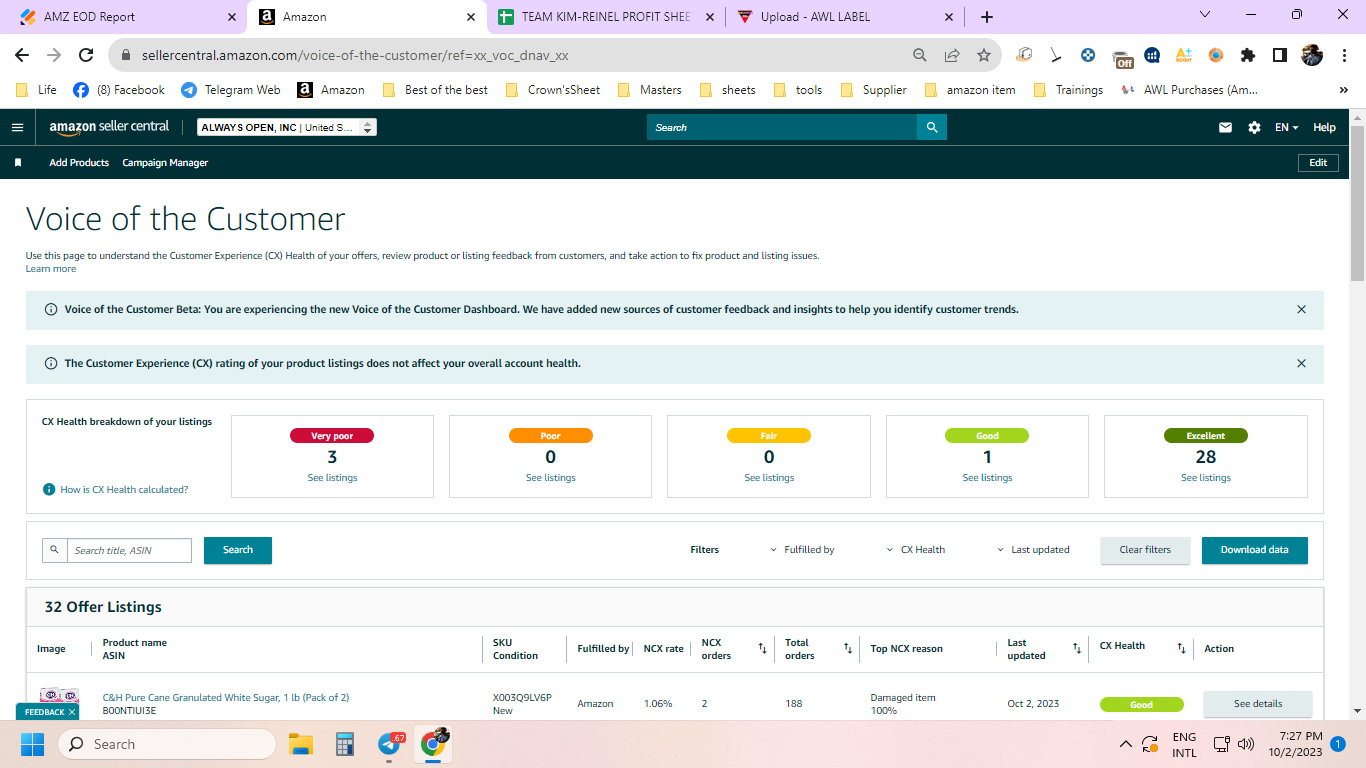1366x768 pixels.
Task: Open the Learn more link
Action: tap(51, 269)
